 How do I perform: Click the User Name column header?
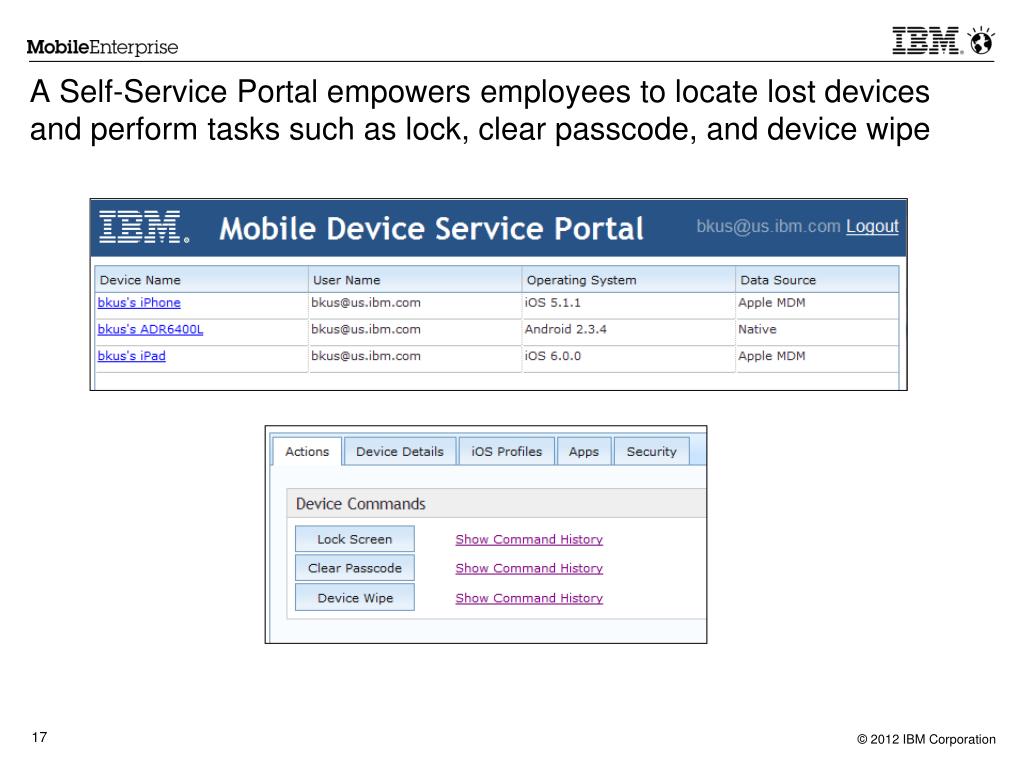coord(415,280)
